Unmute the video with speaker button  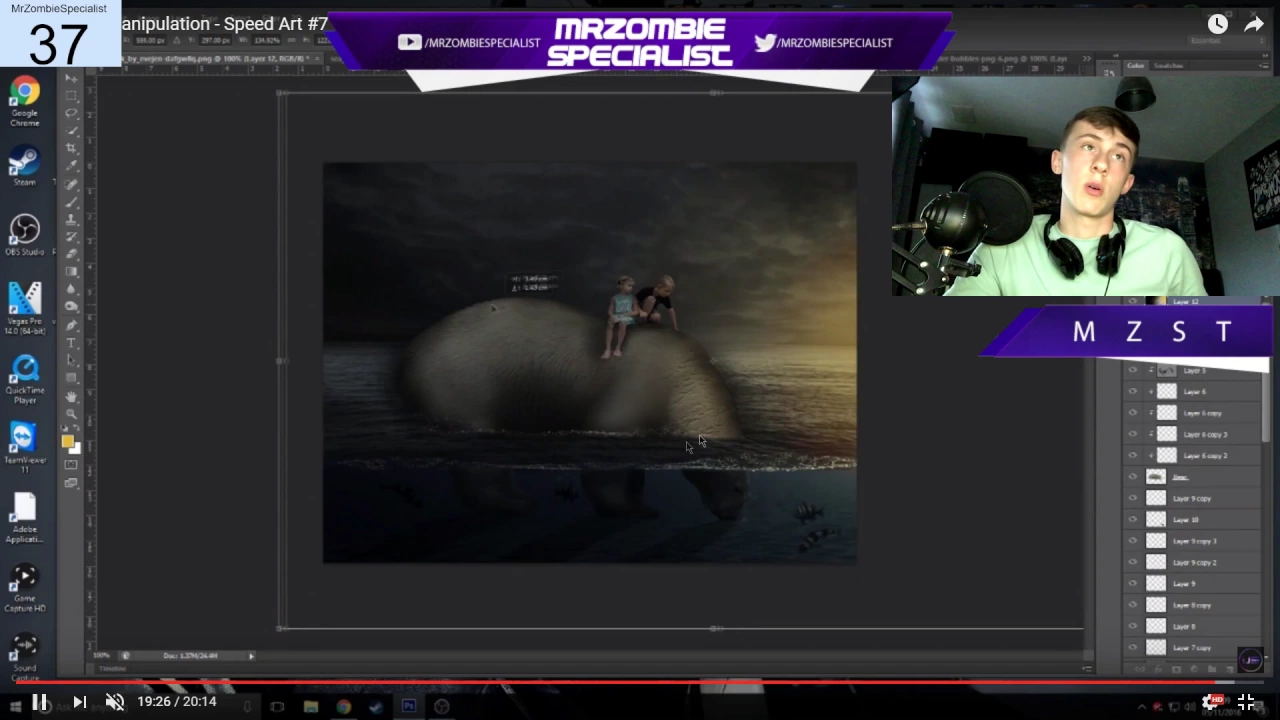(x=115, y=702)
